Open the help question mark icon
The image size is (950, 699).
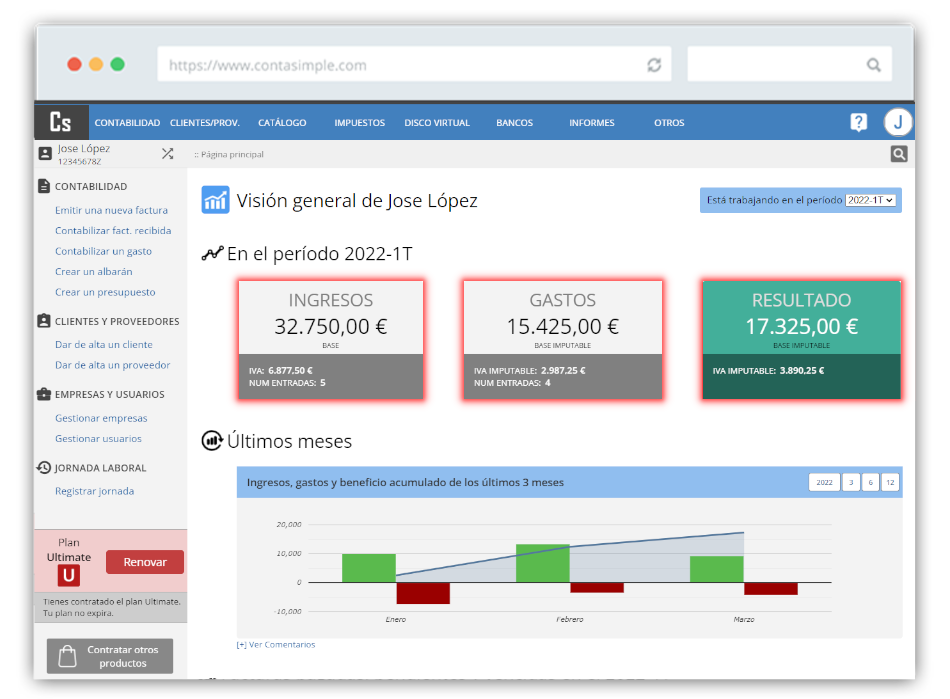coord(859,122)
